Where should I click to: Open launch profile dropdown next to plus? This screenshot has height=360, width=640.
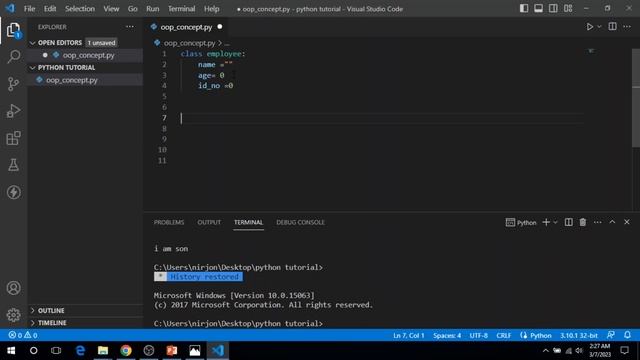coord(555,222)
